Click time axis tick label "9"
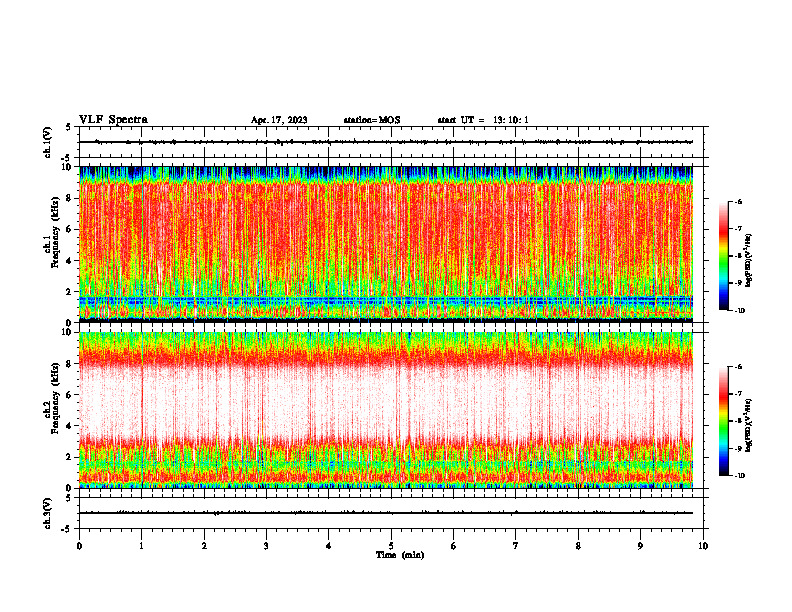This screenshot has width=792, height=612. 640,546
